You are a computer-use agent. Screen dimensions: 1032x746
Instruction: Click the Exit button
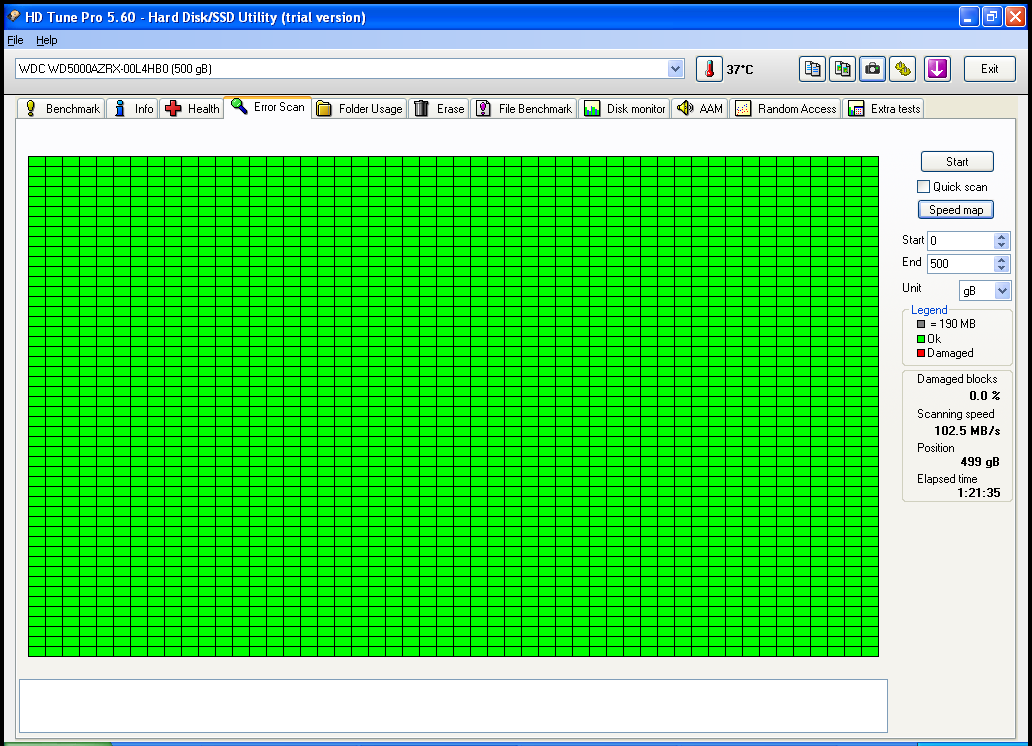pos(989,69)
